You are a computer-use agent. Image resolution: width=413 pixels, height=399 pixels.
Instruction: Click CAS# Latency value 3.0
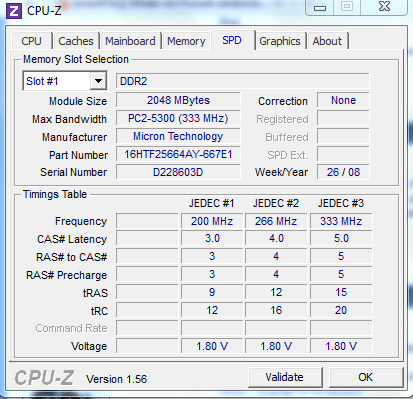click(x=212, y=239)
